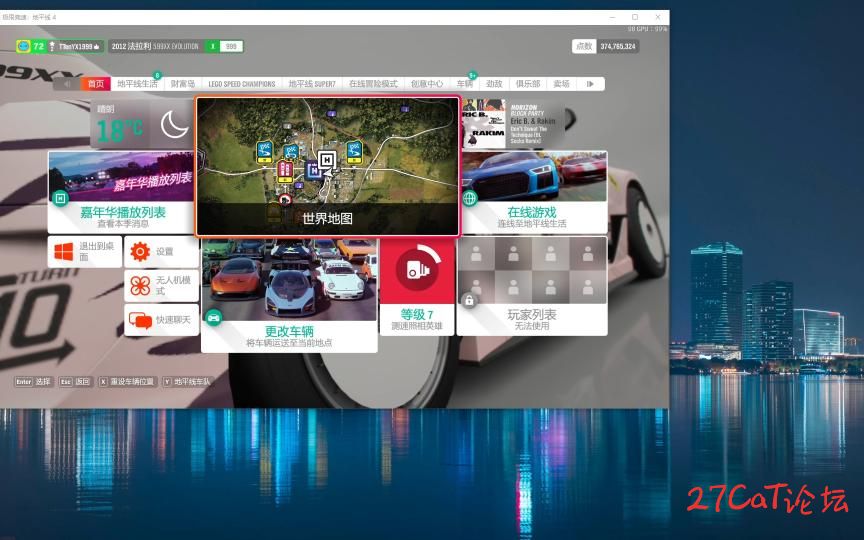Click the 2012 法拉利 599XX Evolution label
864x540 pixels.
point(155,46)
